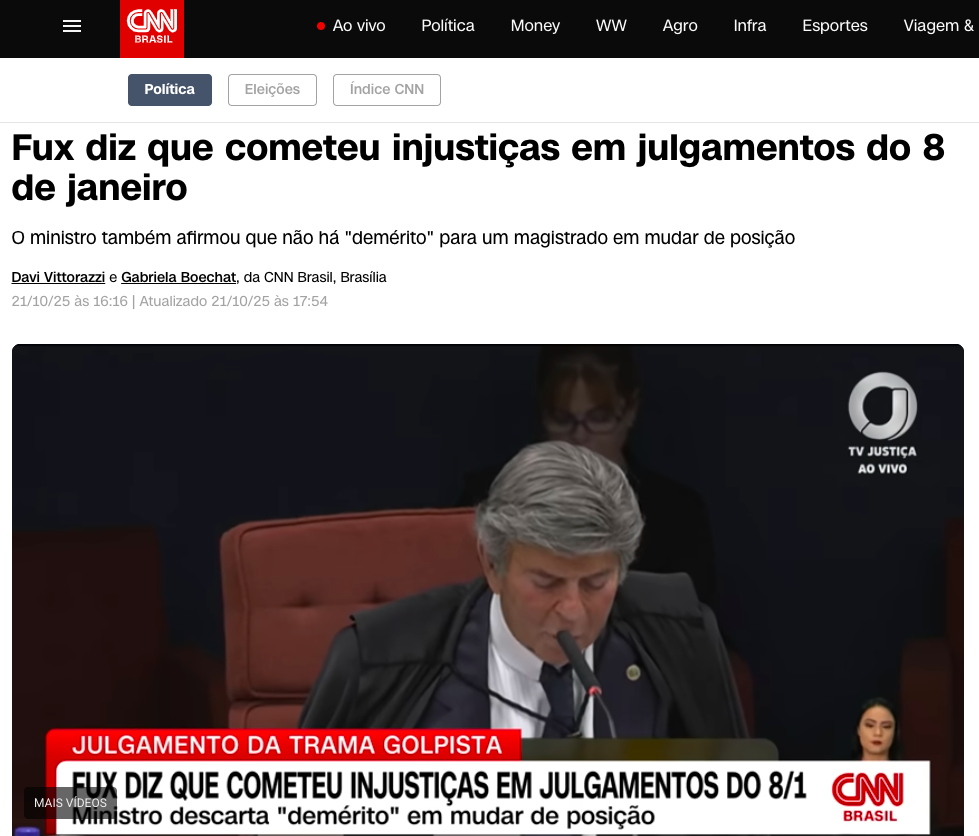
Task: Open the Viagem & section
Action: 938,26
